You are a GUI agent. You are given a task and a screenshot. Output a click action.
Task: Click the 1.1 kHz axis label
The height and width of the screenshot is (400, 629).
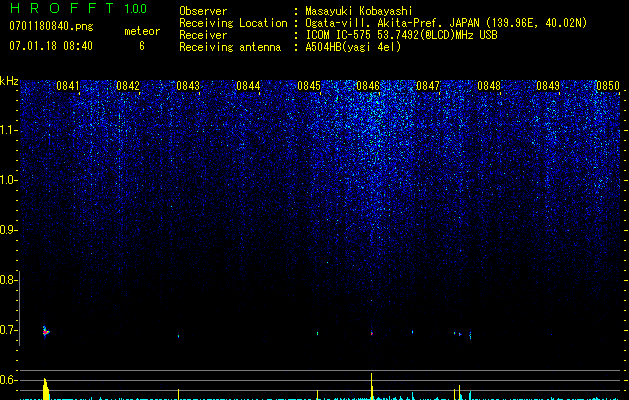click(x=8, y=130)
